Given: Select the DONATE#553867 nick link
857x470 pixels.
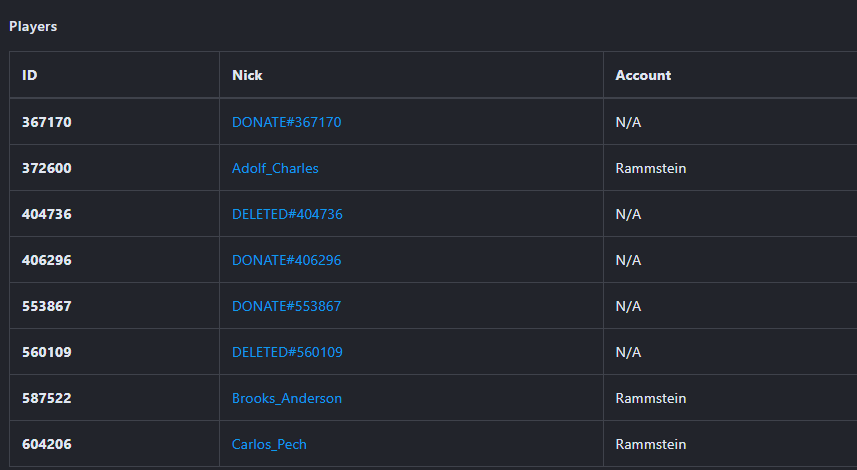Looking at the screenshot, I should [x=286, y=306].
